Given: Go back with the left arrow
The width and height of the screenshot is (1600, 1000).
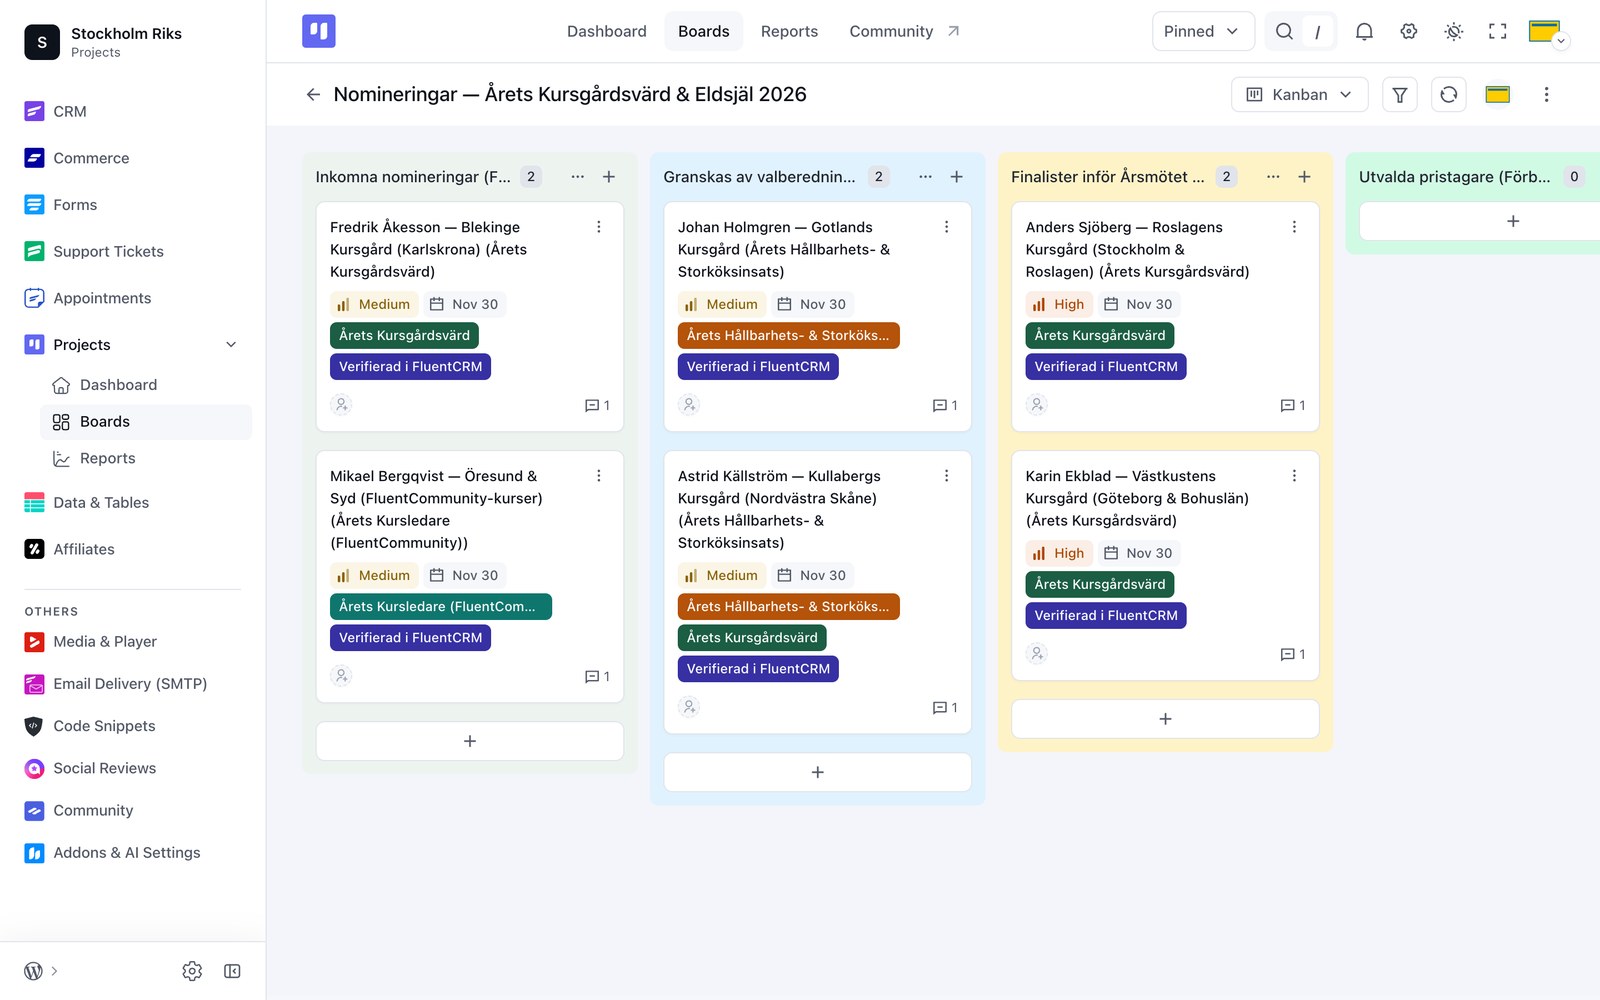Looking at the screenshot, I should [313, 95].
